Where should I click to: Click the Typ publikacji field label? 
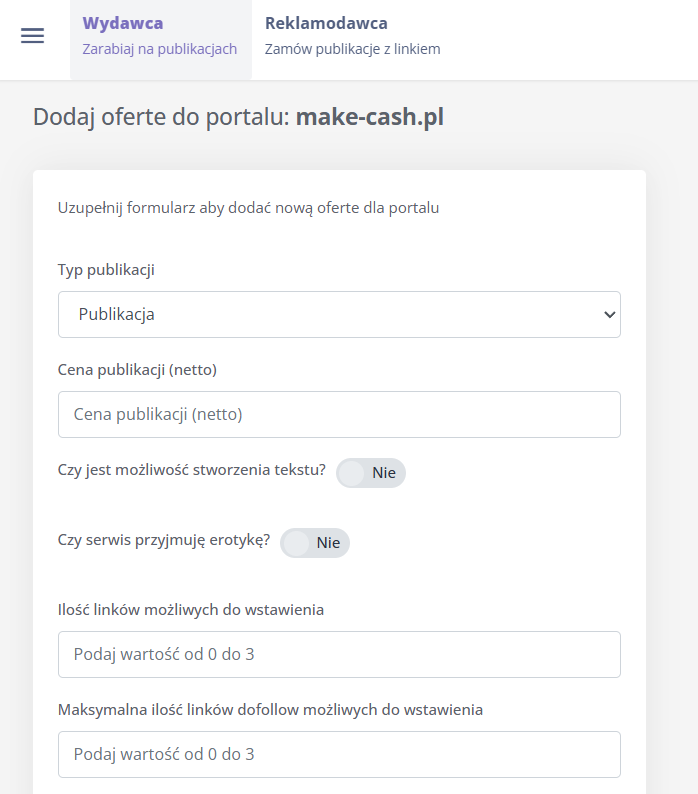[x=106, y=270]
